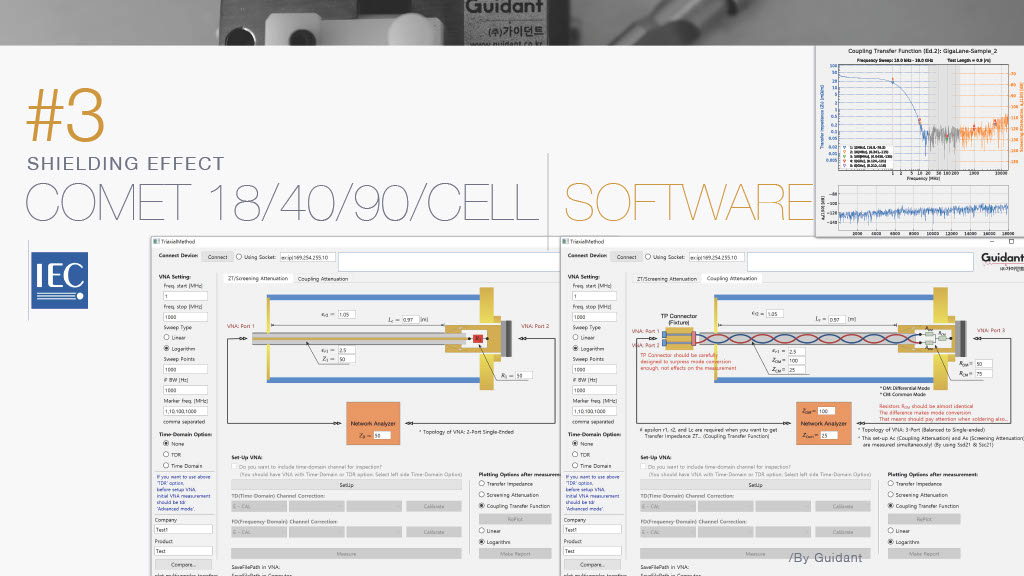Open ZT/Screening Attenuation tab in left window

[257, 278]
